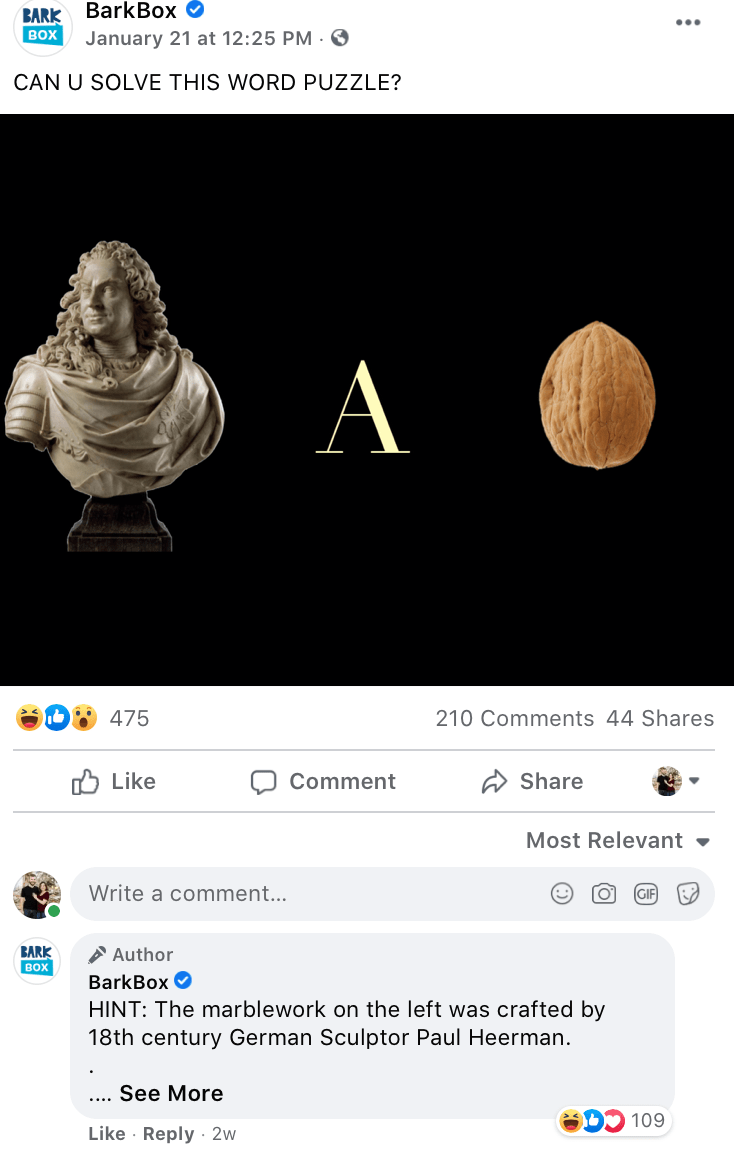Click the globe public visibility icon
The height and width of the screenshot is (1152, 734).
[339, 37]
